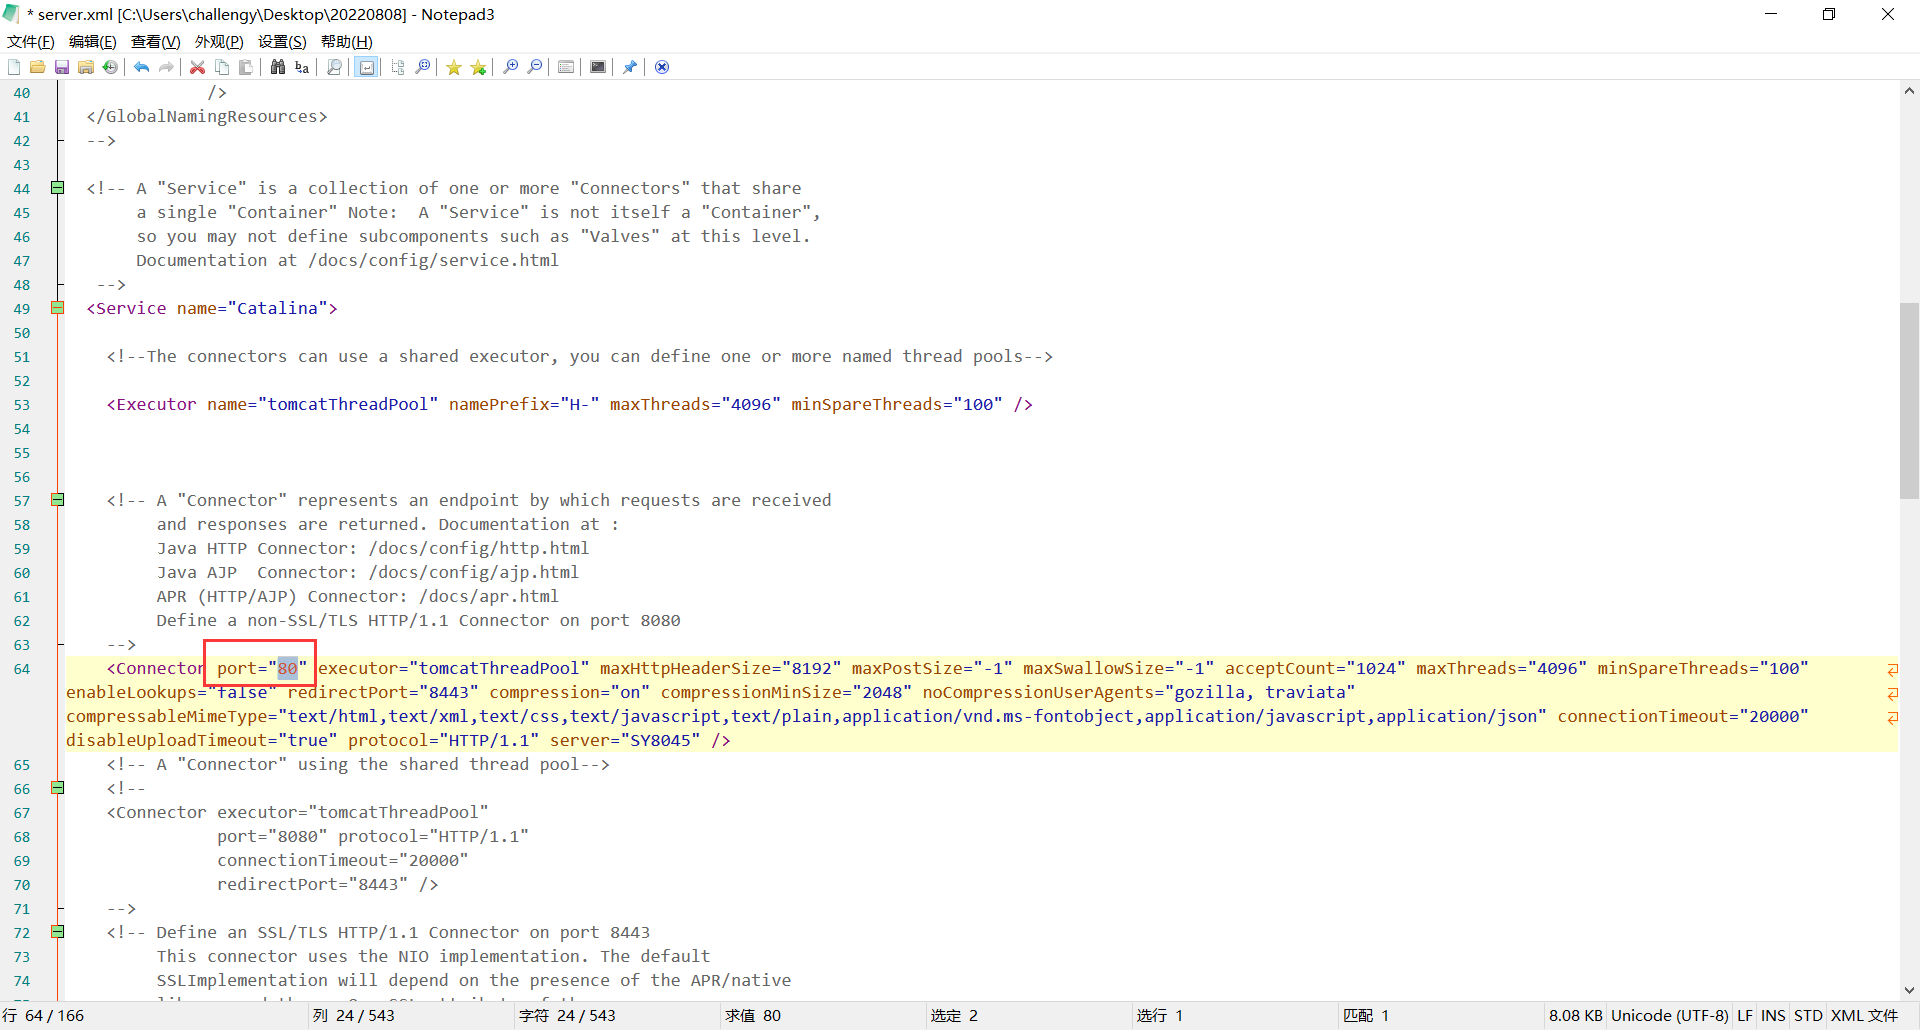
Task: Collapse the Service comment fold at line 44
Action: click(x=58, y=188)
